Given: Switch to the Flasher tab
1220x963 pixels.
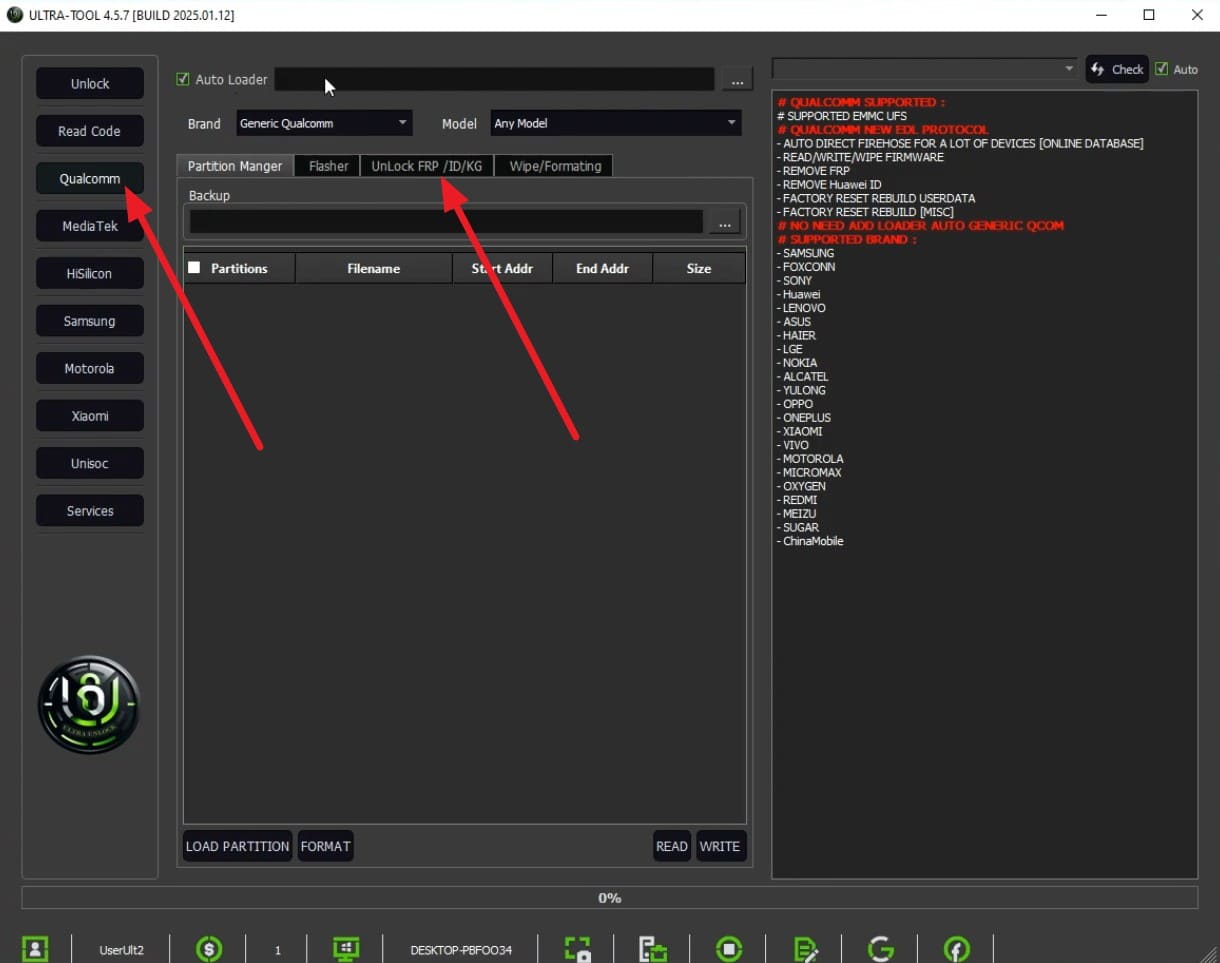Looking at the screenshot, I should point(328,166).
